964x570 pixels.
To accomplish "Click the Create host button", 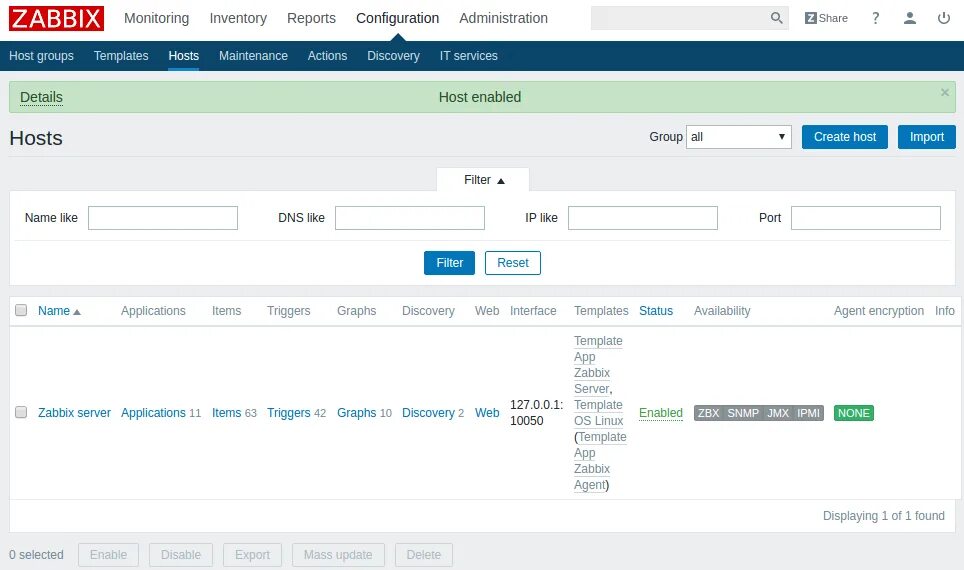I will pyautogui.click(x=844, y=137).
